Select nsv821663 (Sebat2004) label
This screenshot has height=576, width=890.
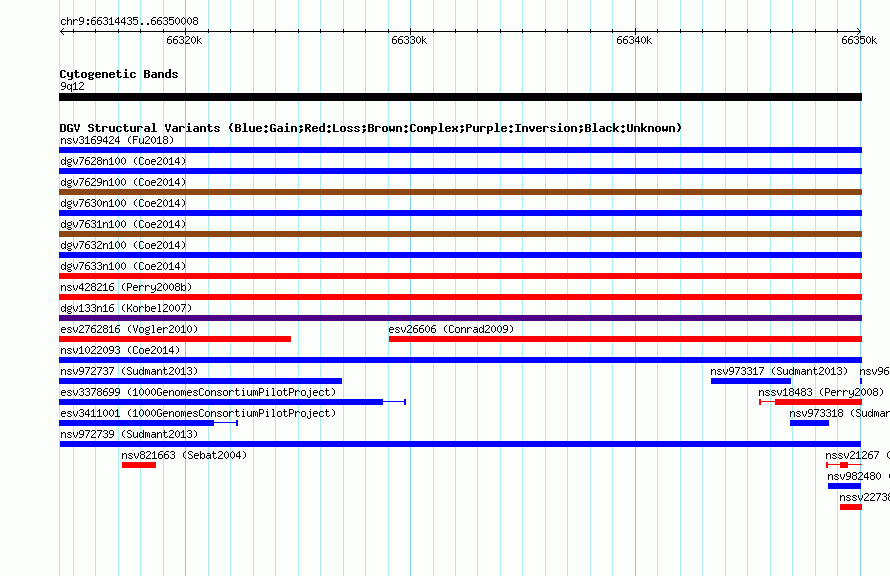(x=184, y=455)
